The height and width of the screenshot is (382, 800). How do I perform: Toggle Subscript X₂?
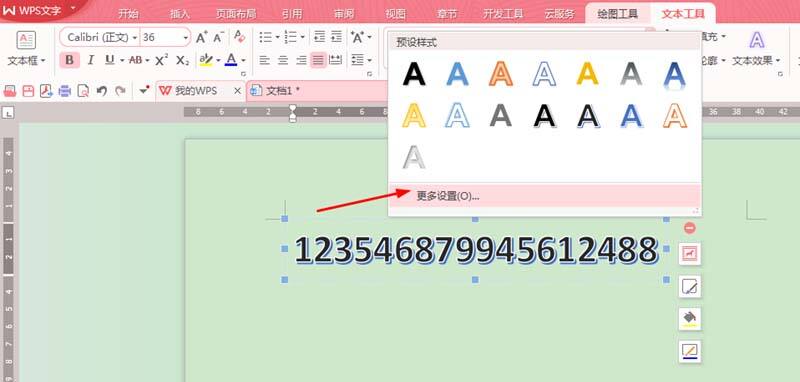click(182, 60)
